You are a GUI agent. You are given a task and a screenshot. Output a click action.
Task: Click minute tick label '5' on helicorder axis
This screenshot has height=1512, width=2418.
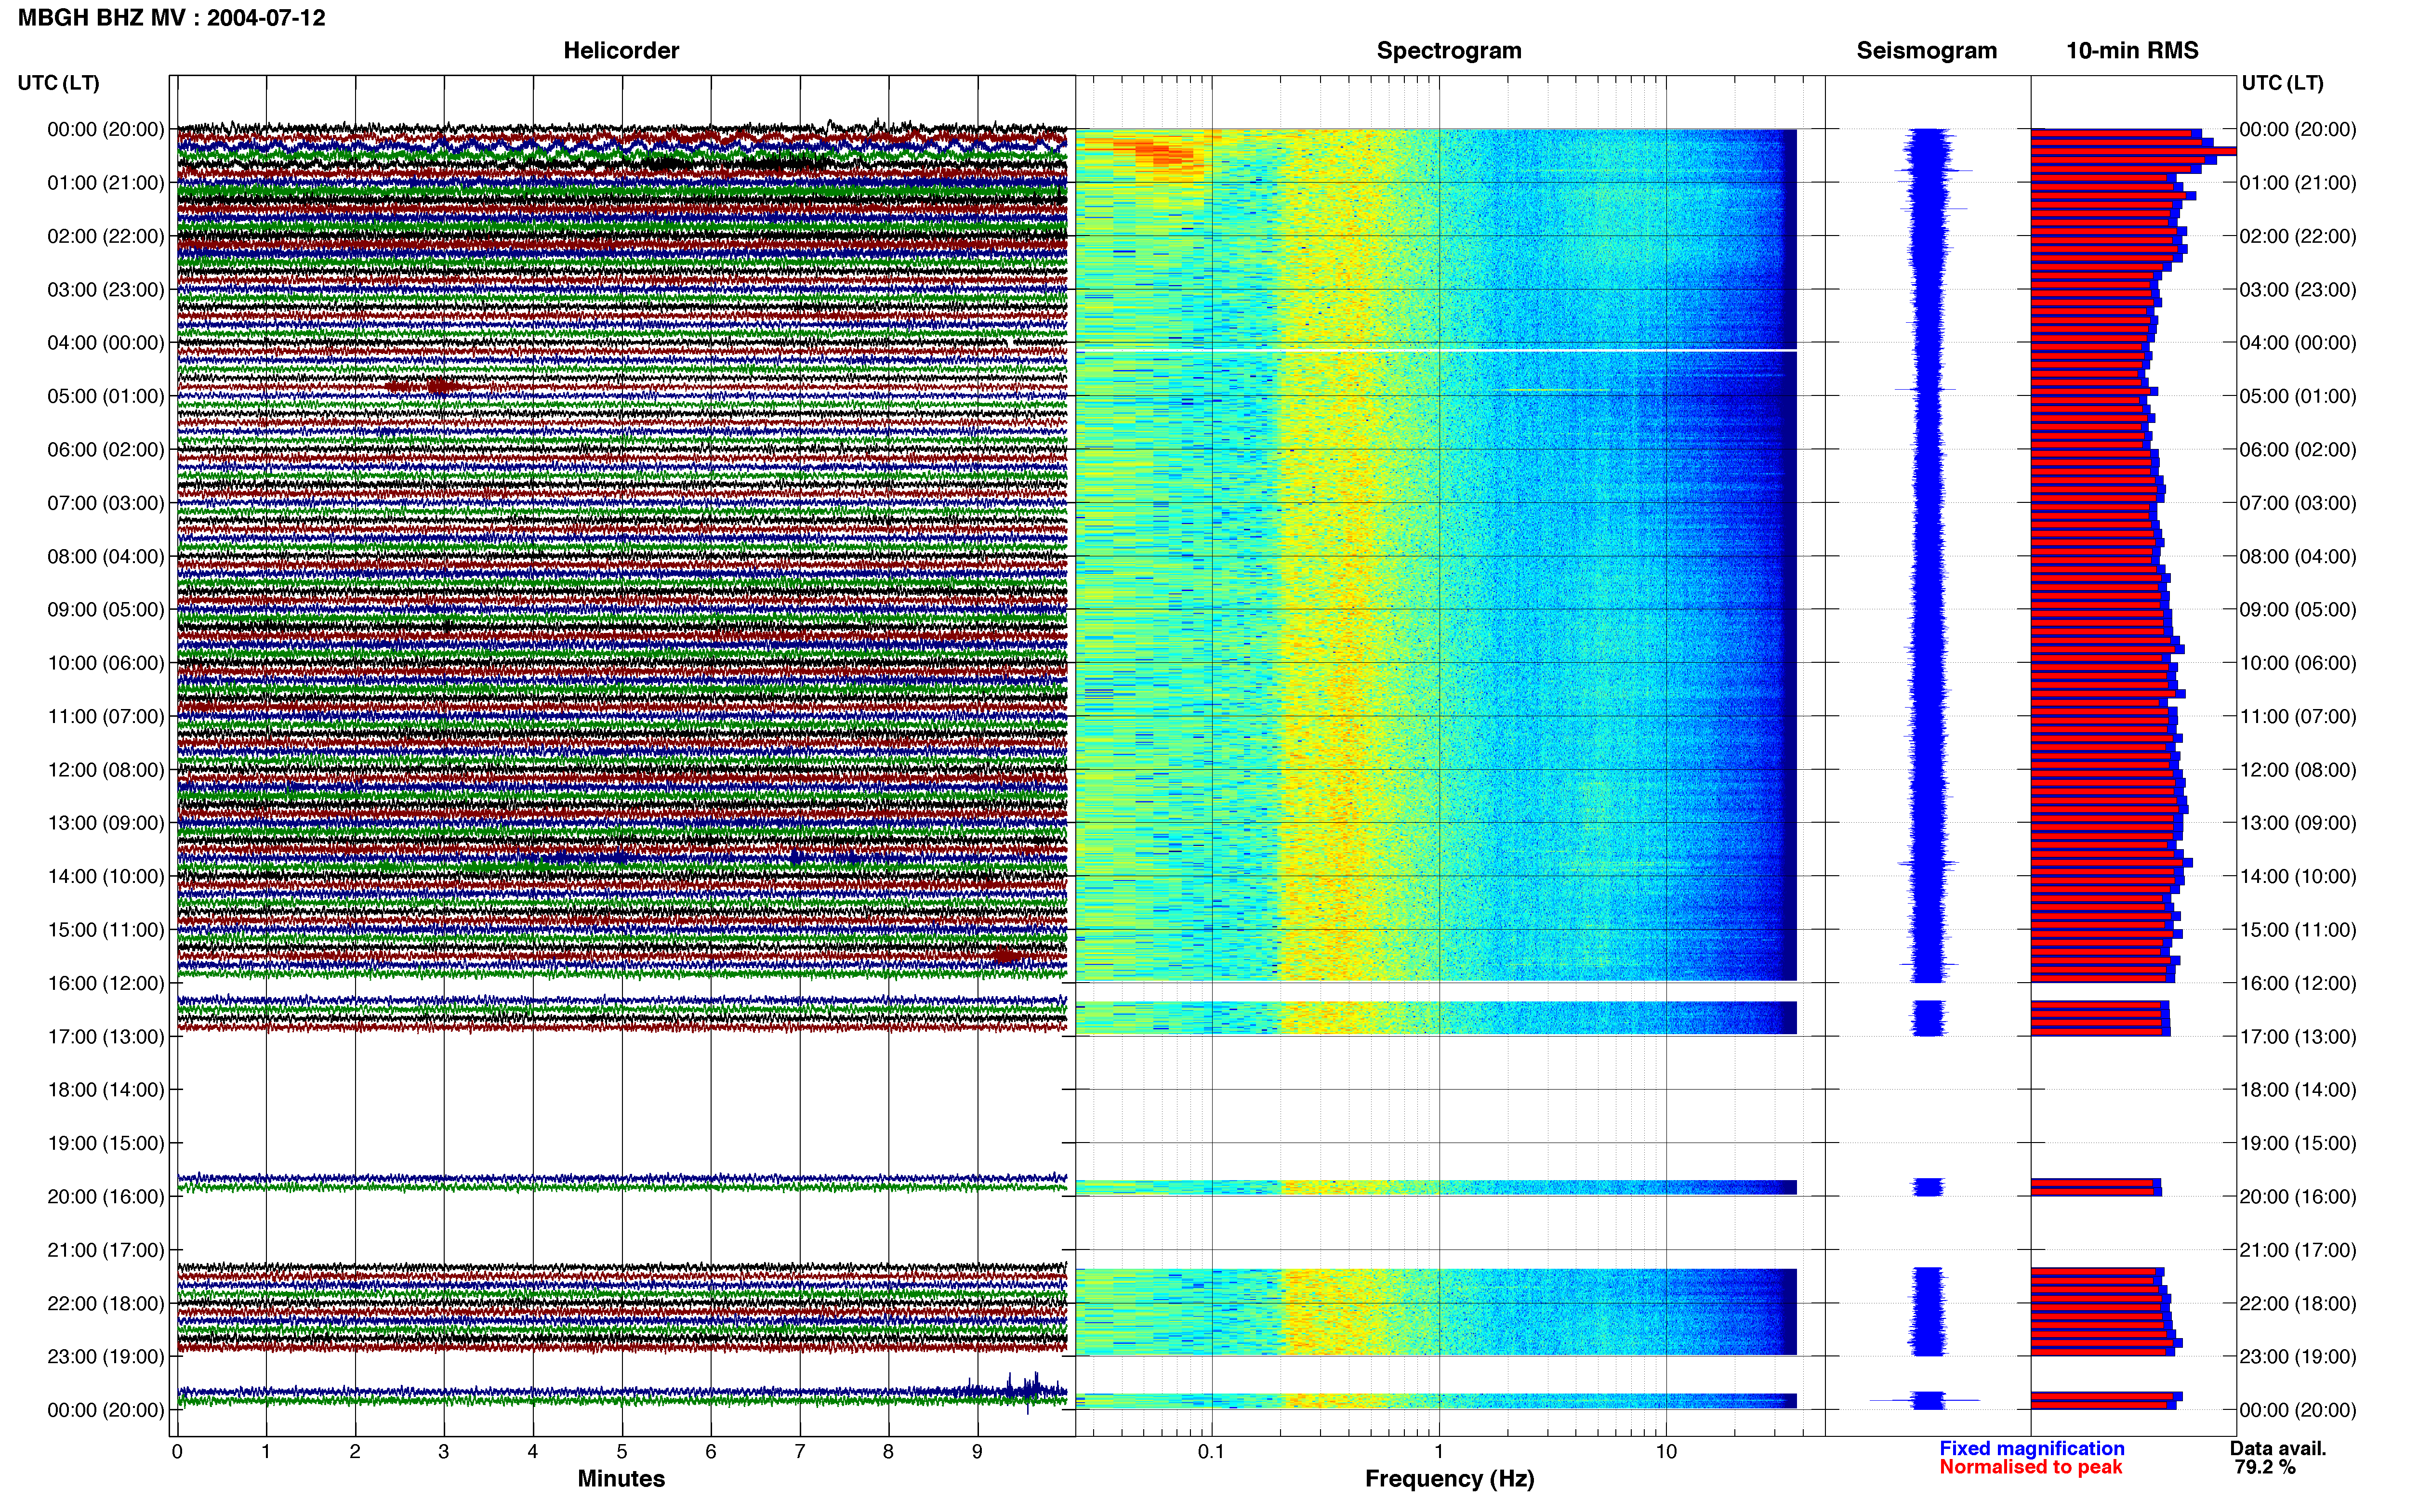click(x=622, y=1452)
